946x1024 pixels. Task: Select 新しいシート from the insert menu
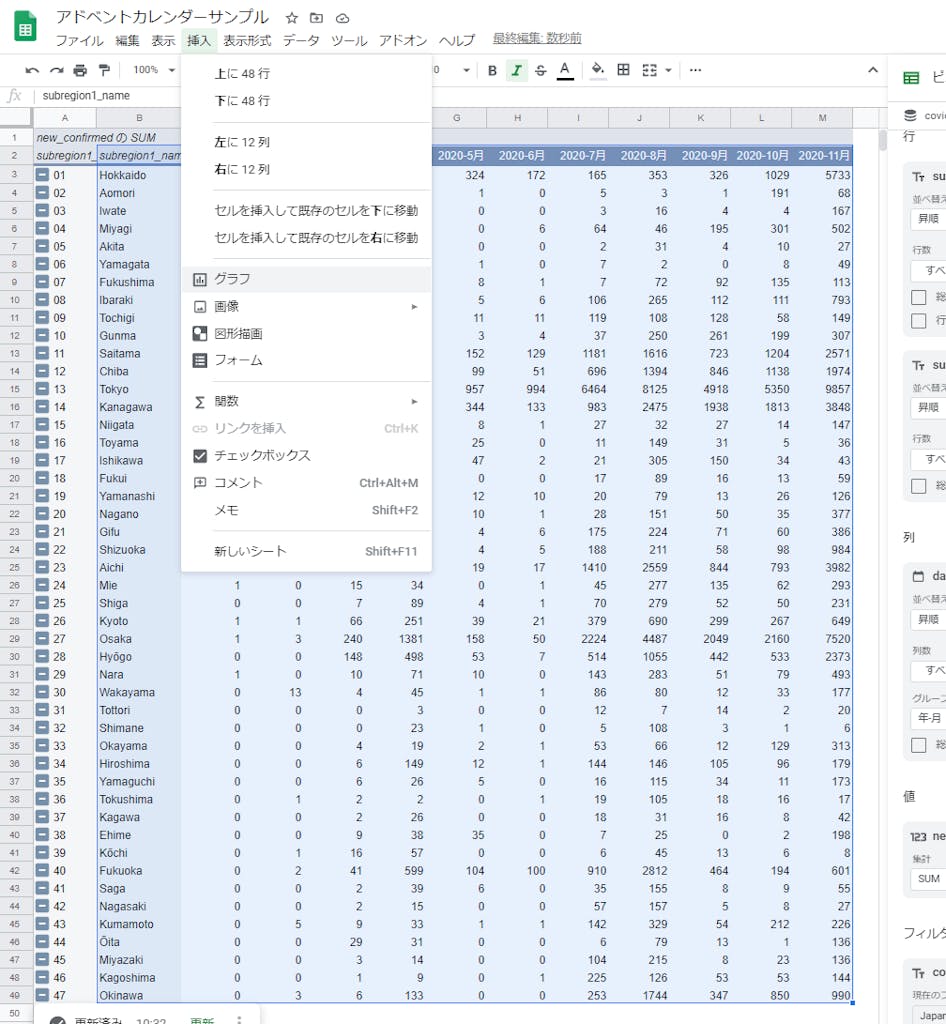tap(306, 552)
